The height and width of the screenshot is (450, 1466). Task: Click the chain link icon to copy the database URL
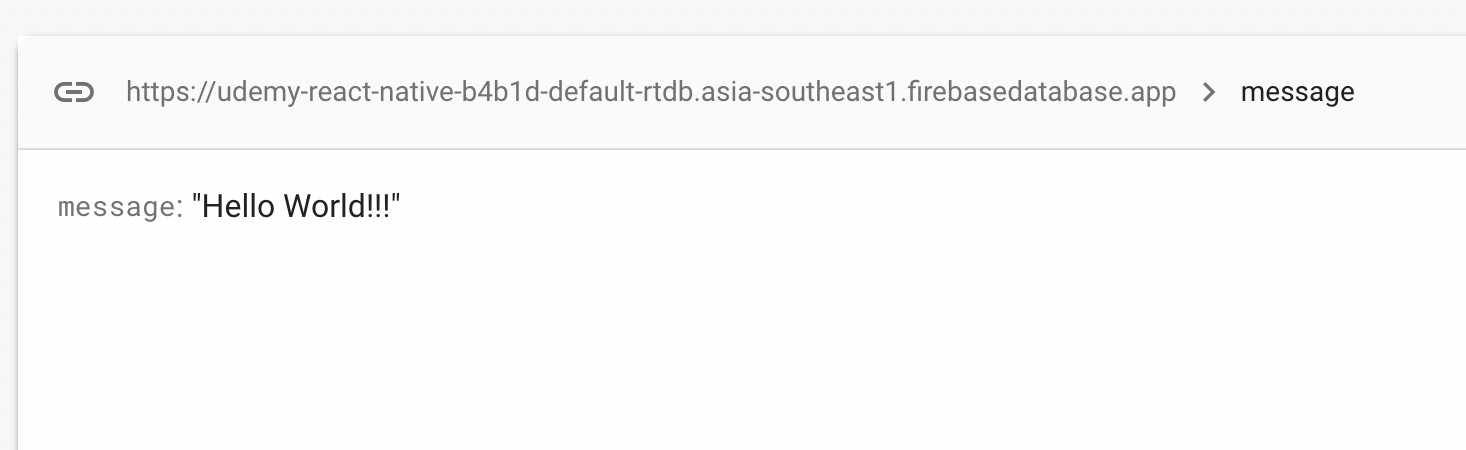(74, 93)
